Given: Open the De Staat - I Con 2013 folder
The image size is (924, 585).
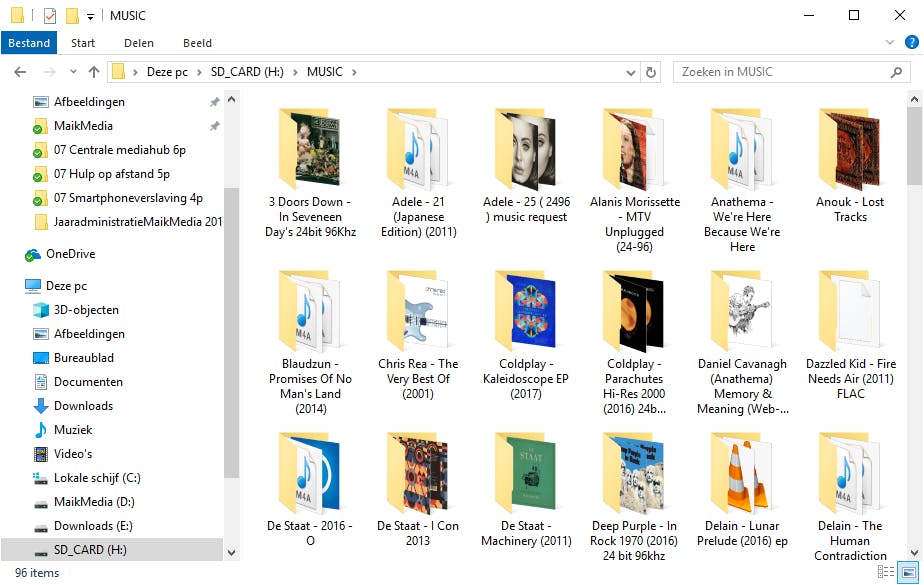Looking at the screenshot, I should point(418,489).
